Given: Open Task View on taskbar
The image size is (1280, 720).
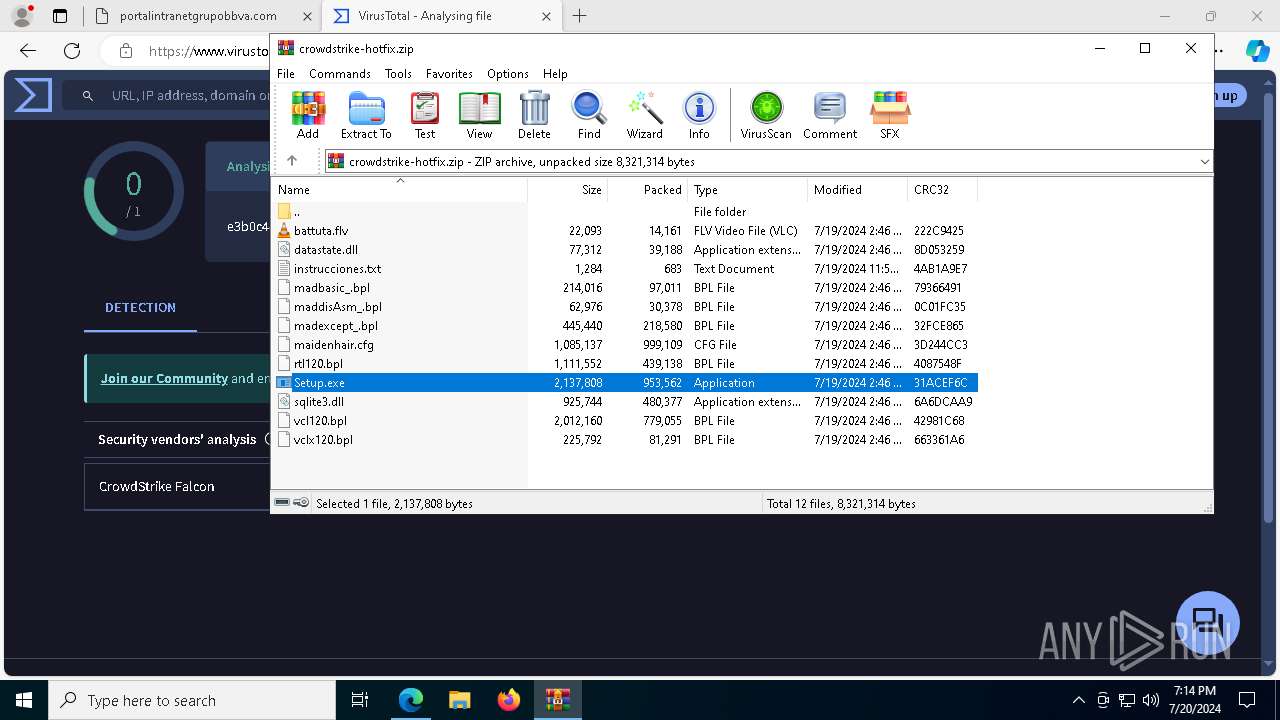Looking at the screenshot, I should click(x=360, y=700).
